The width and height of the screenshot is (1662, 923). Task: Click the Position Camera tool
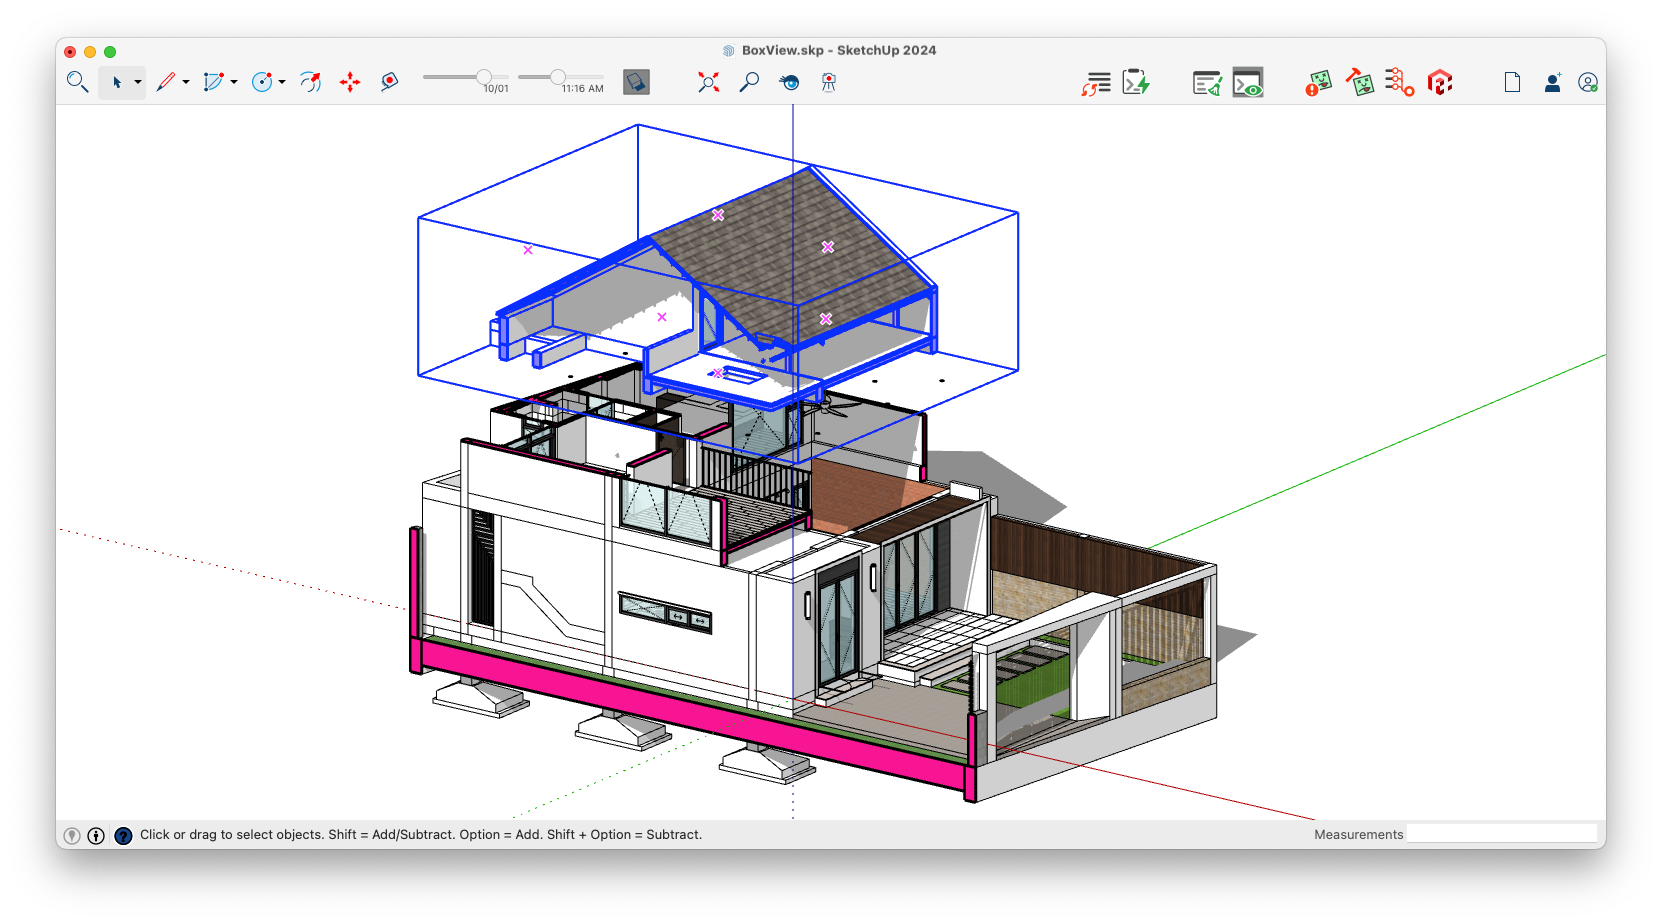828,82
